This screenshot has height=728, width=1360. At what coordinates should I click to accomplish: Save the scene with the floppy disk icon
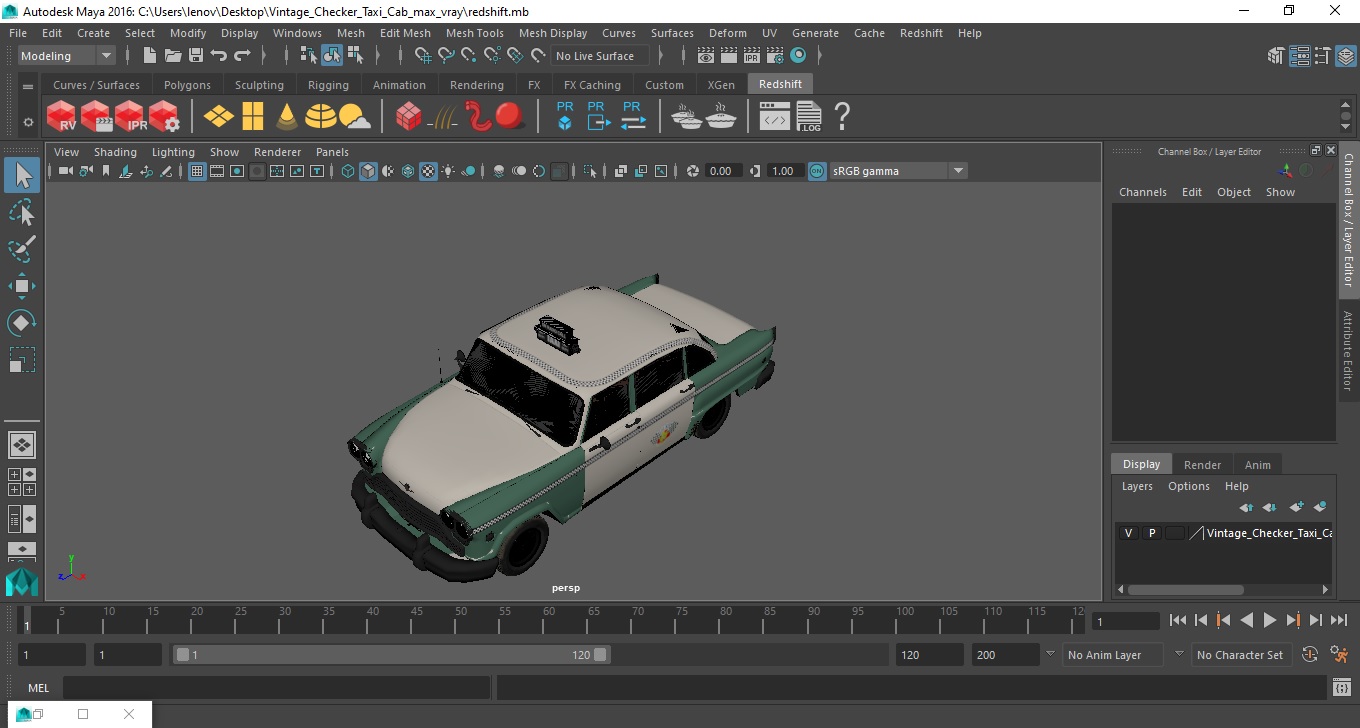pos(196,56)
